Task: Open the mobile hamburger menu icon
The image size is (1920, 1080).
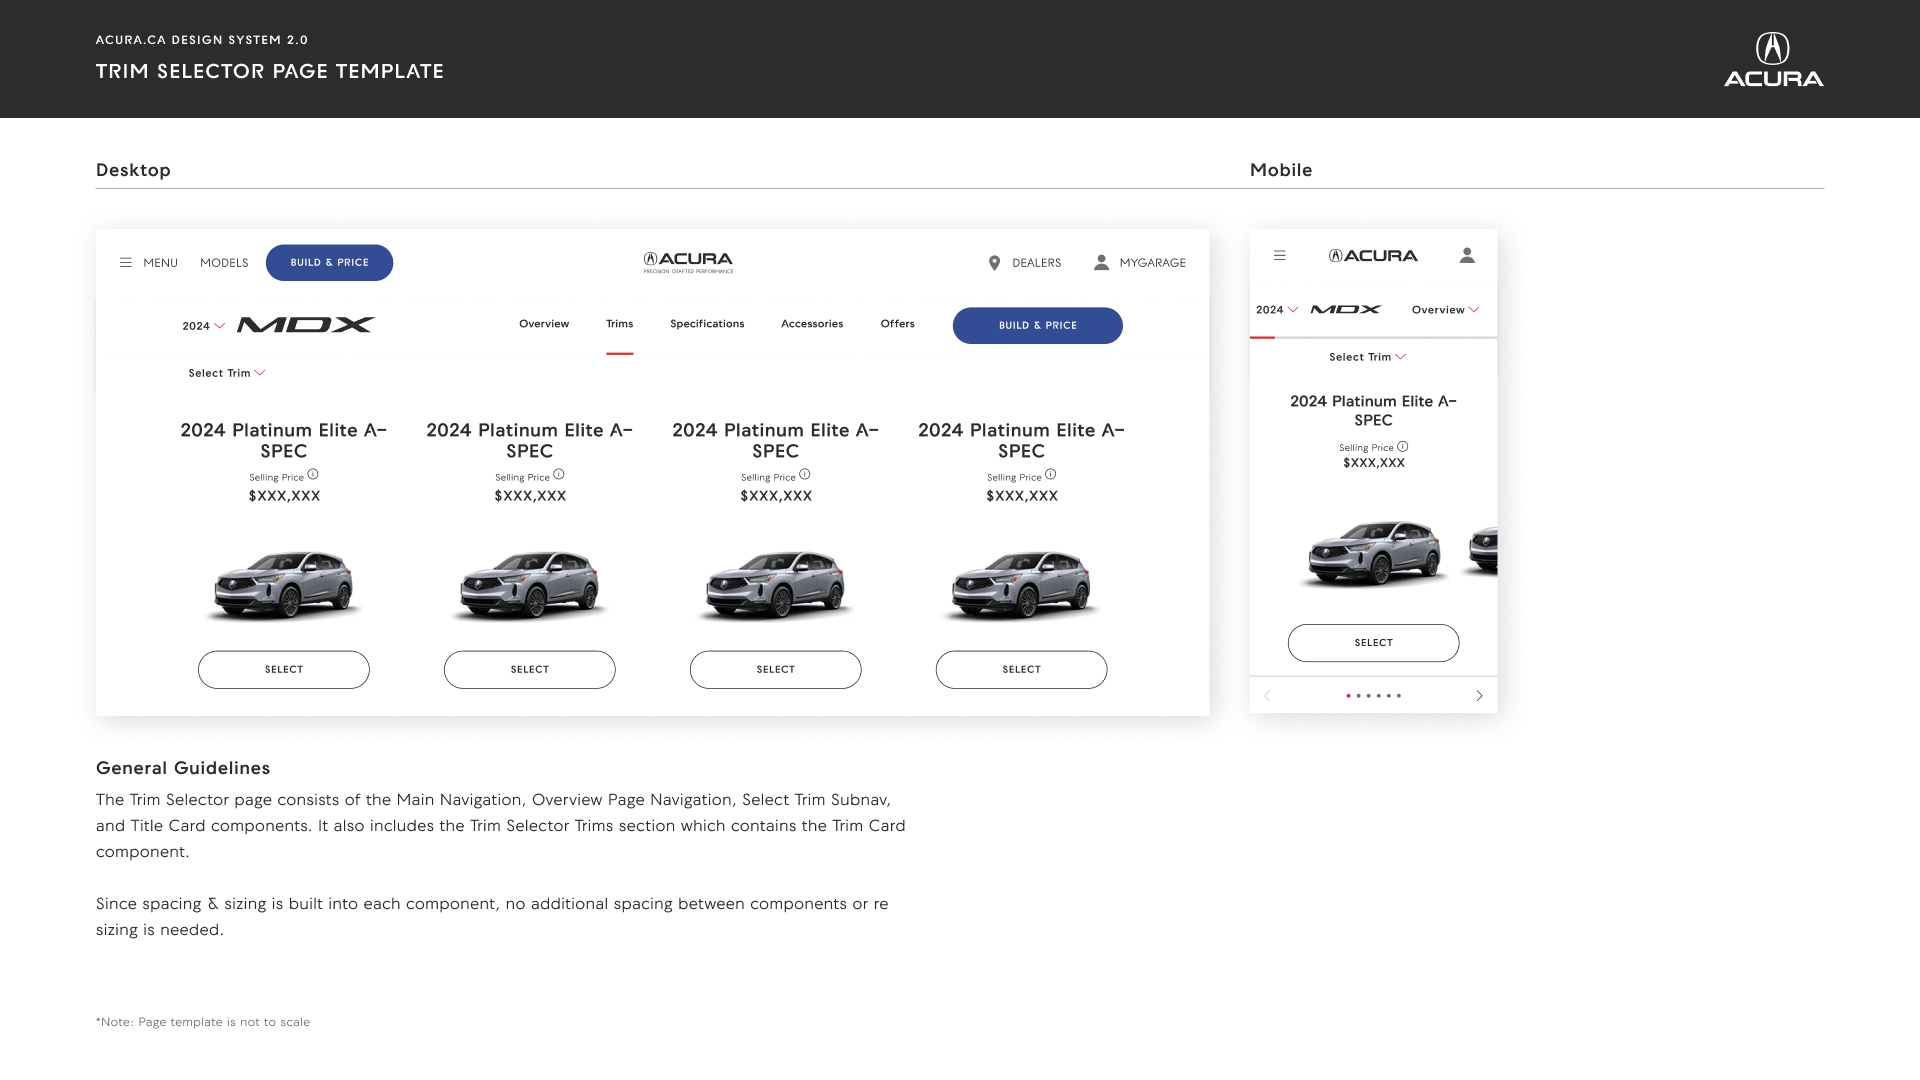Action: [1279, 256]
